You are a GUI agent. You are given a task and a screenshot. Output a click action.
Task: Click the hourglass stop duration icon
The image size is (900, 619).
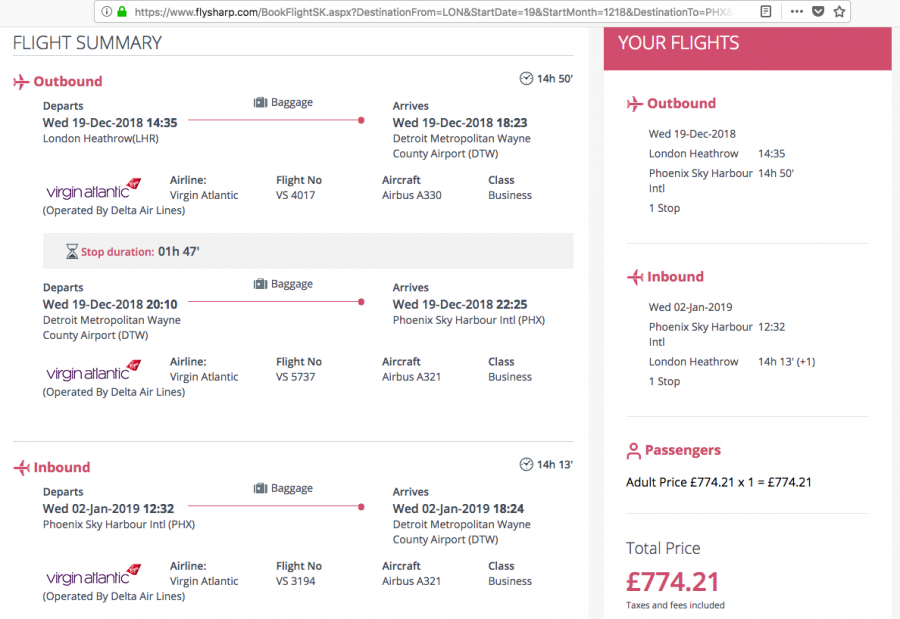[x=72, y=252]
